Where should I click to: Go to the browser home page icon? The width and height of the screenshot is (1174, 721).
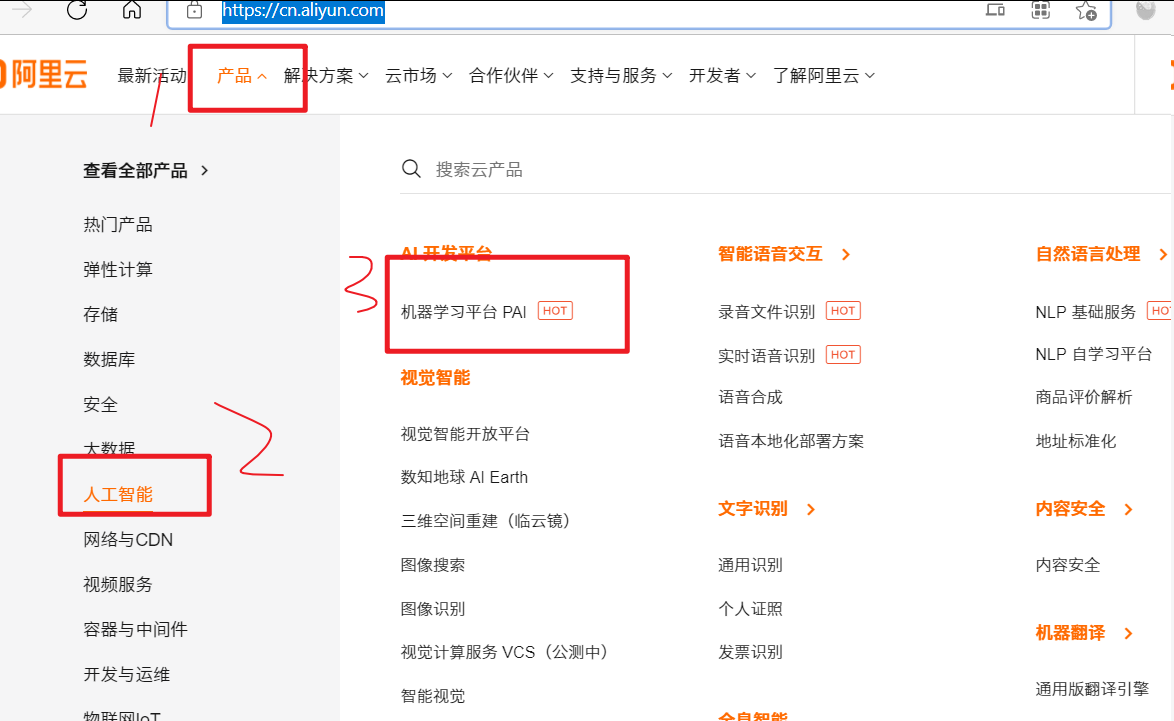coord(132,10)
